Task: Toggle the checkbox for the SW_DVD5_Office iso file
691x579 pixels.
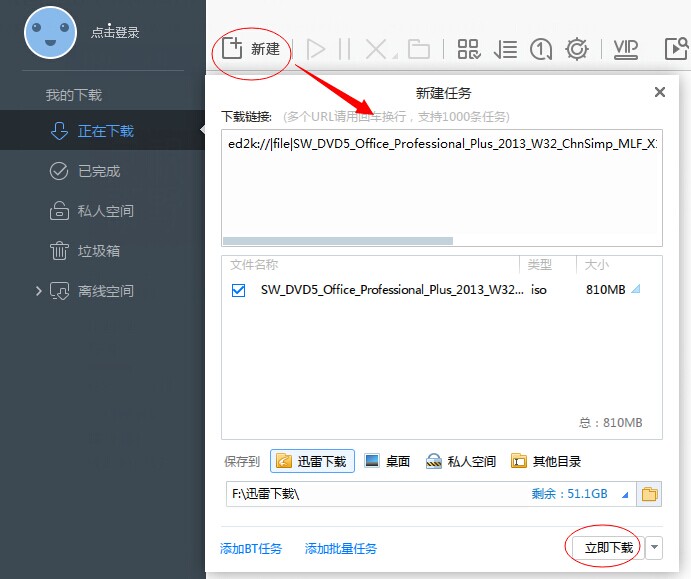Action: pyautogui.click(x=238, y=290)
